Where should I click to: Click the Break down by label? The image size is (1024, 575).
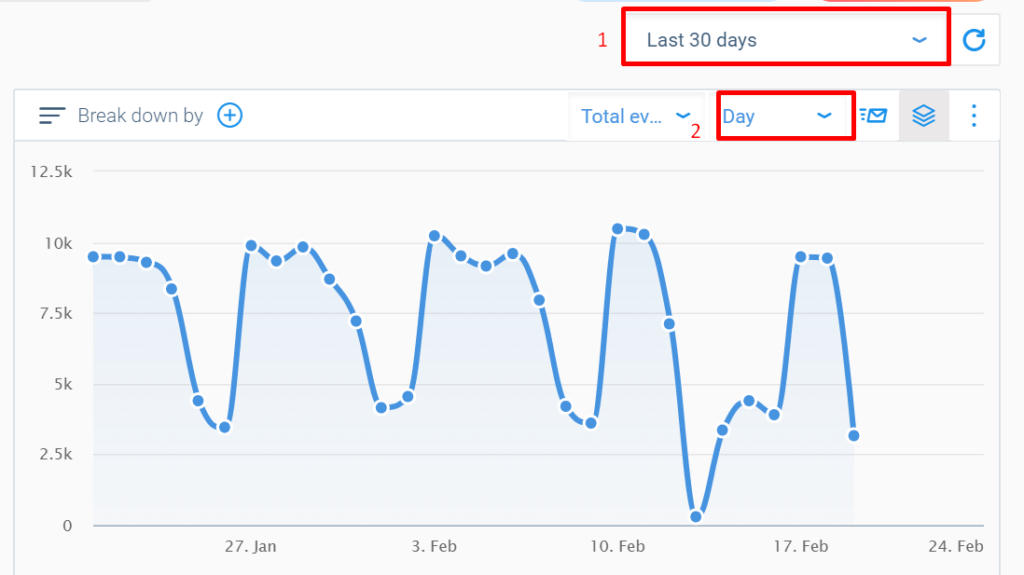pyautogui.click(x=140, y=116)
